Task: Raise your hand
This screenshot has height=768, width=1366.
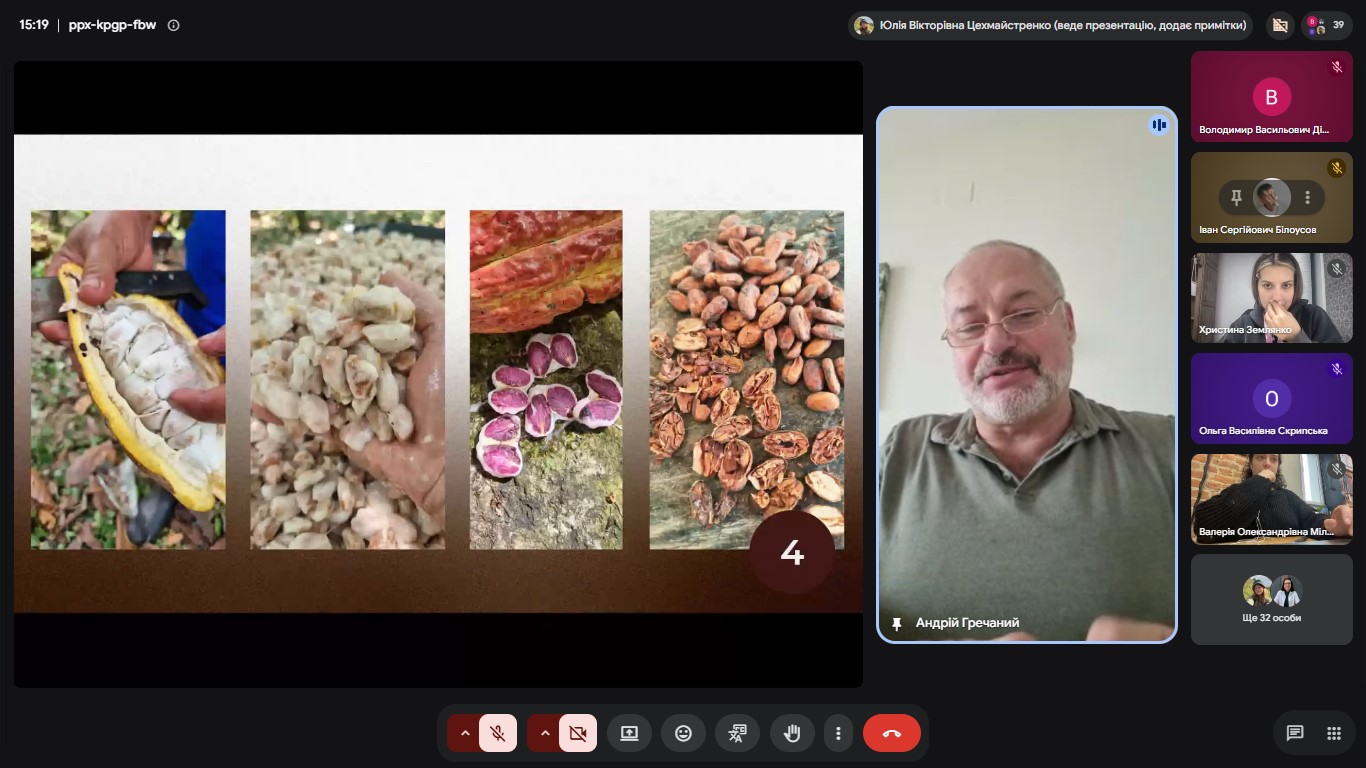Action: click(792, 733)
